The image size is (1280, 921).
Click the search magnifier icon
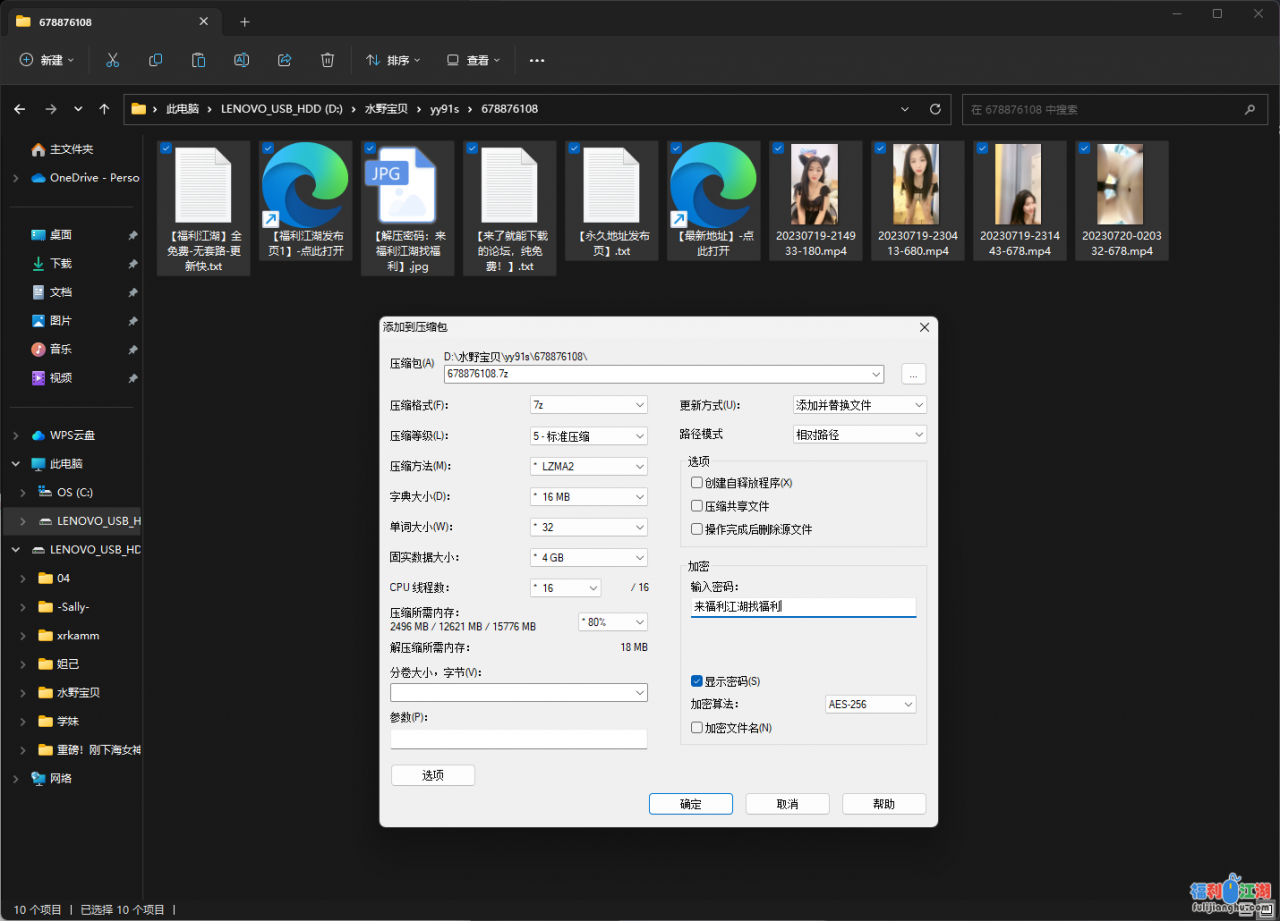[1249, 109]
